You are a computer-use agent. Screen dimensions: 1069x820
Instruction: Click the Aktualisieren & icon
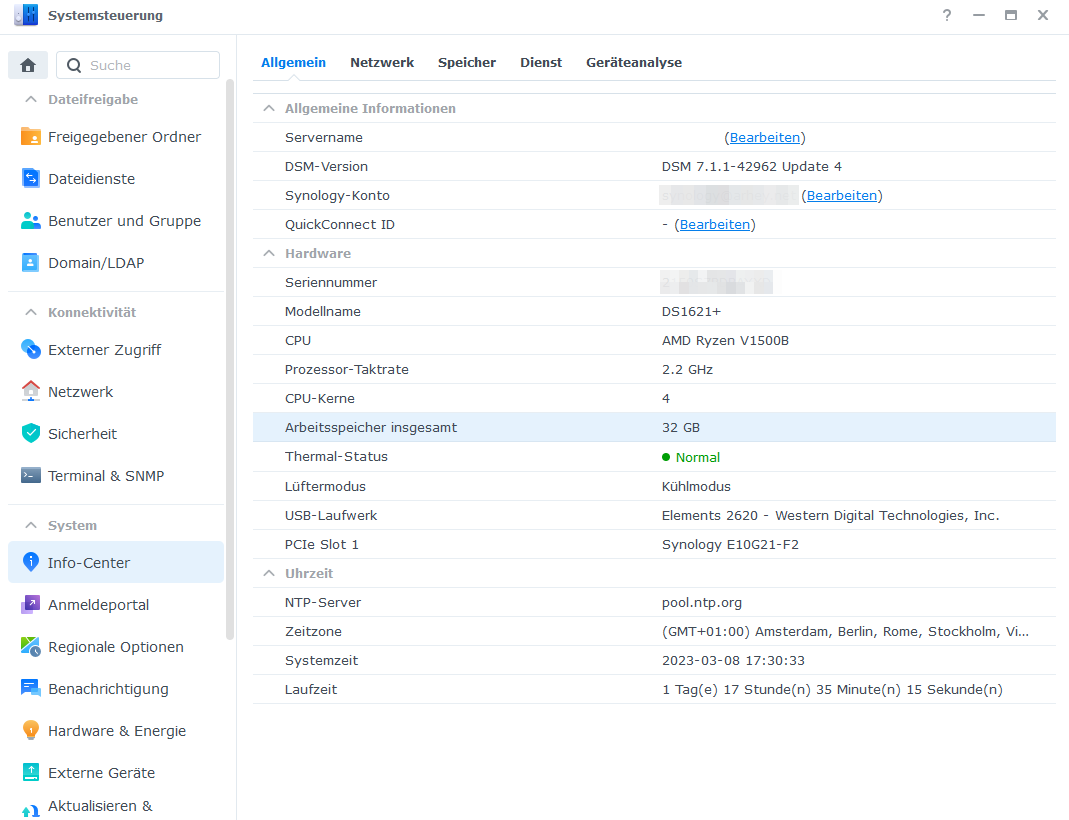coord(31,810)
